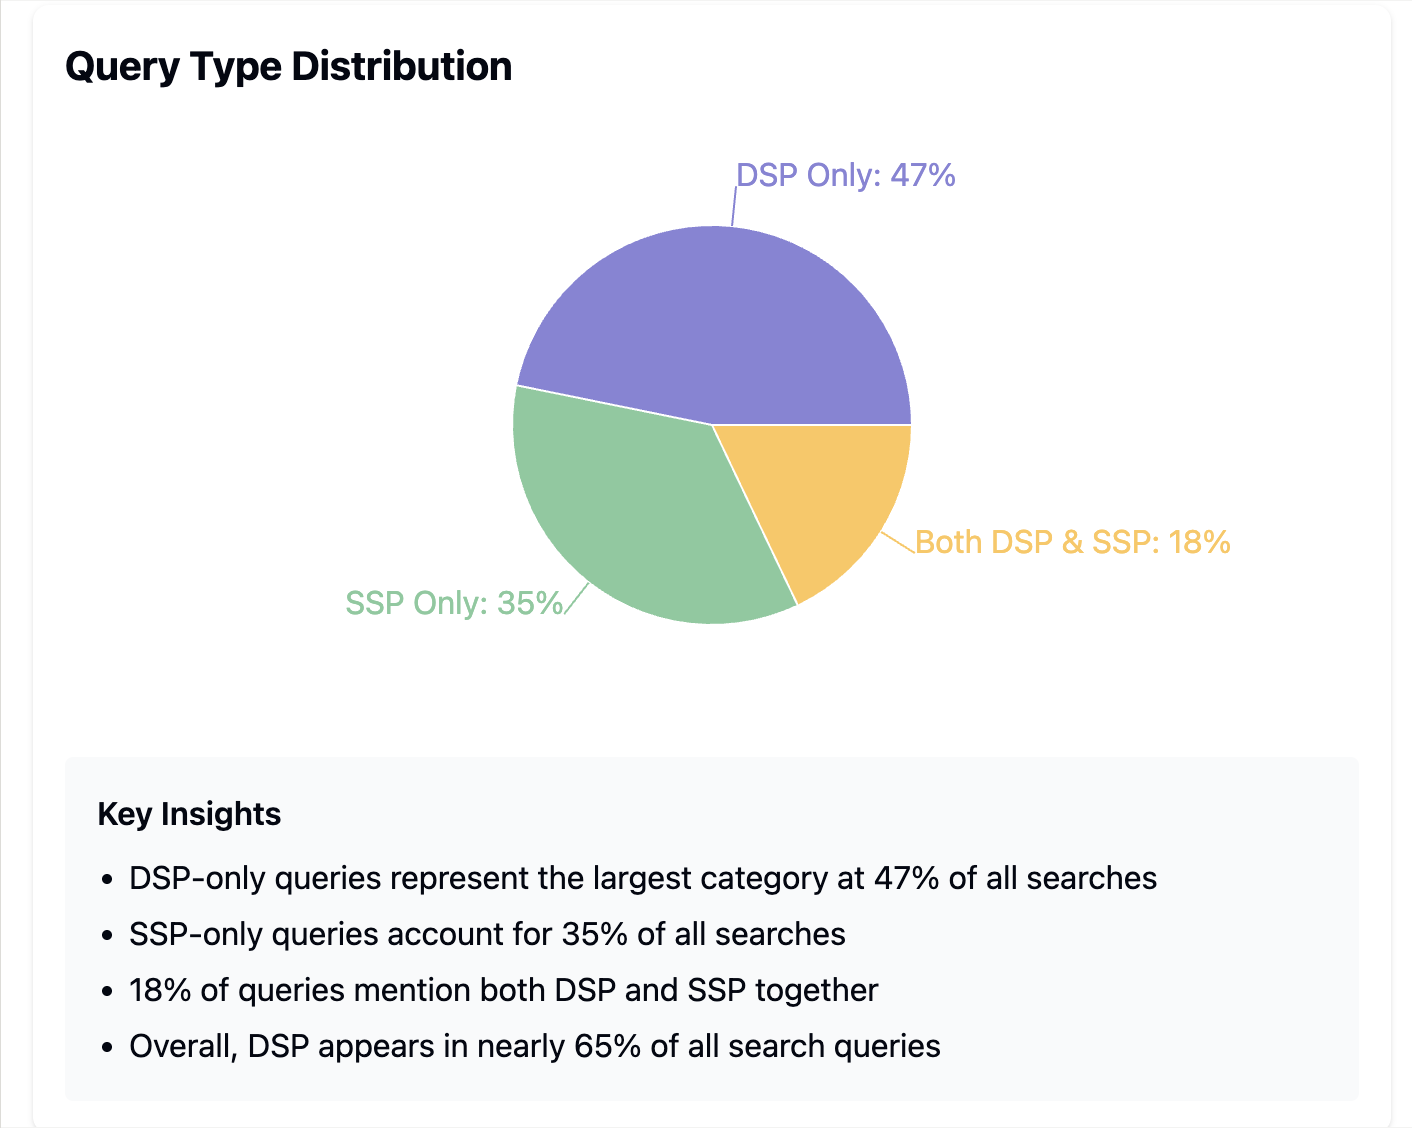This screenshot has width=1412, height=1128.
Task: Click the leader line beside the SSP Only label
Action: tap(576, 599)
